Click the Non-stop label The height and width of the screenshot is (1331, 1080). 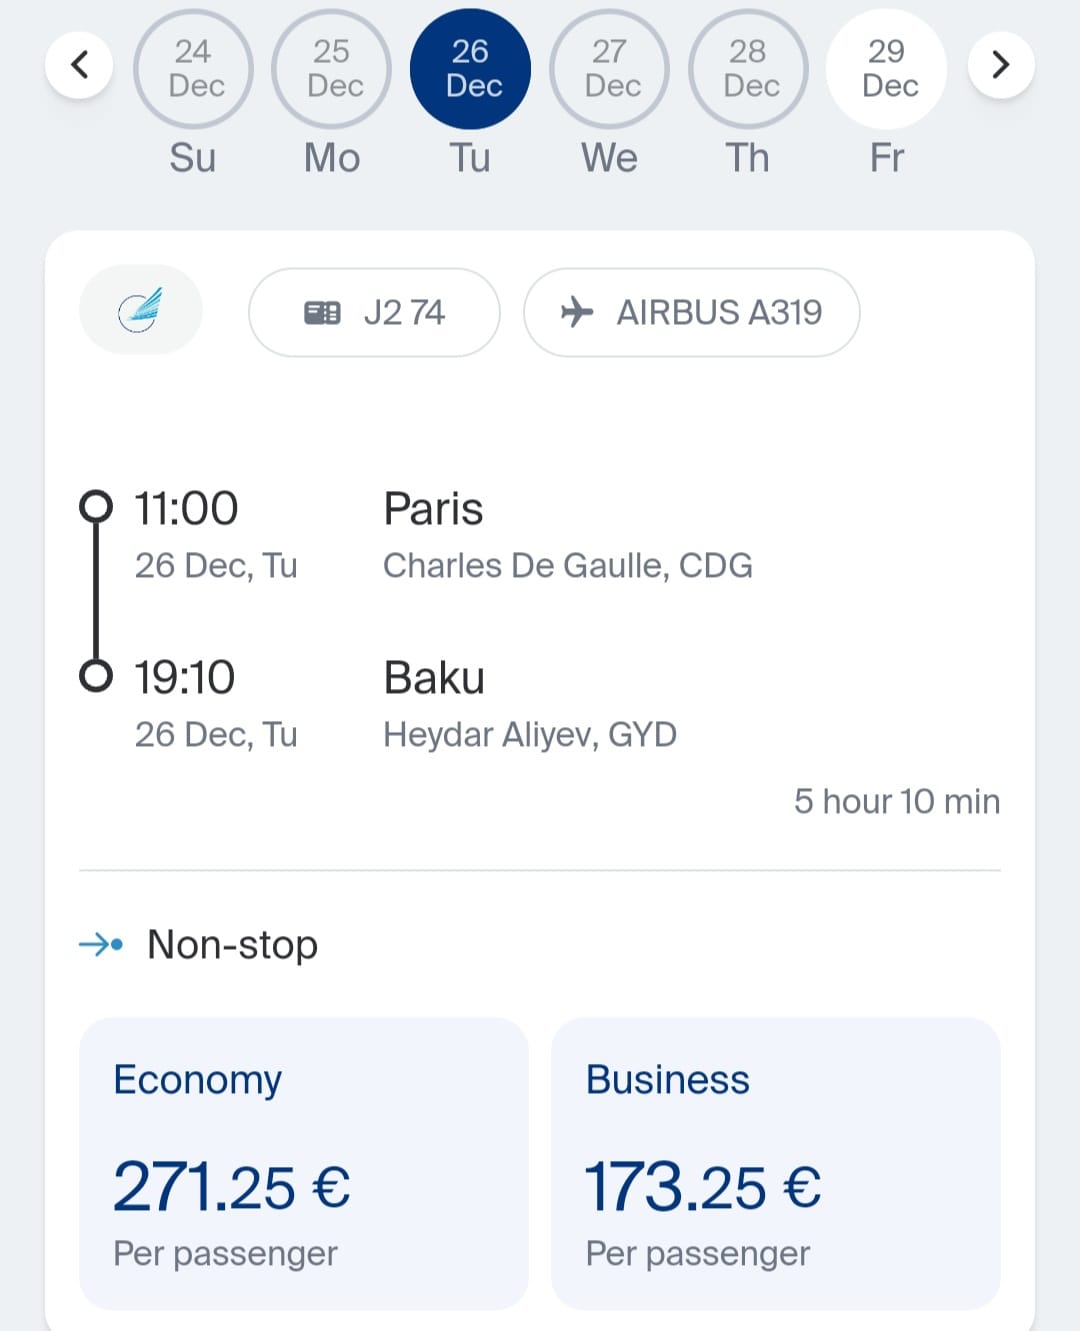pos(232,945)
